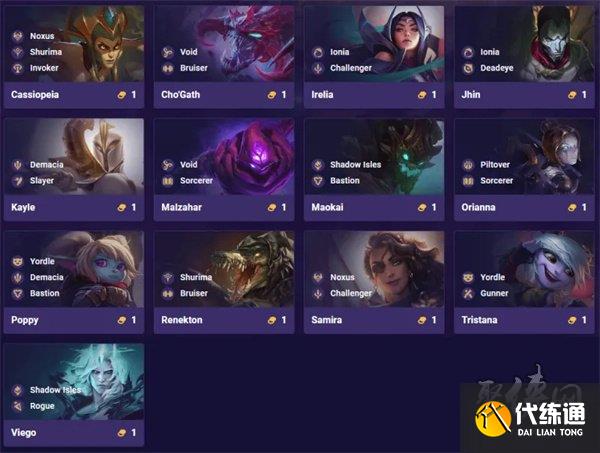
Task: Click the Cassiopeia name label
Action: (35, 95)
